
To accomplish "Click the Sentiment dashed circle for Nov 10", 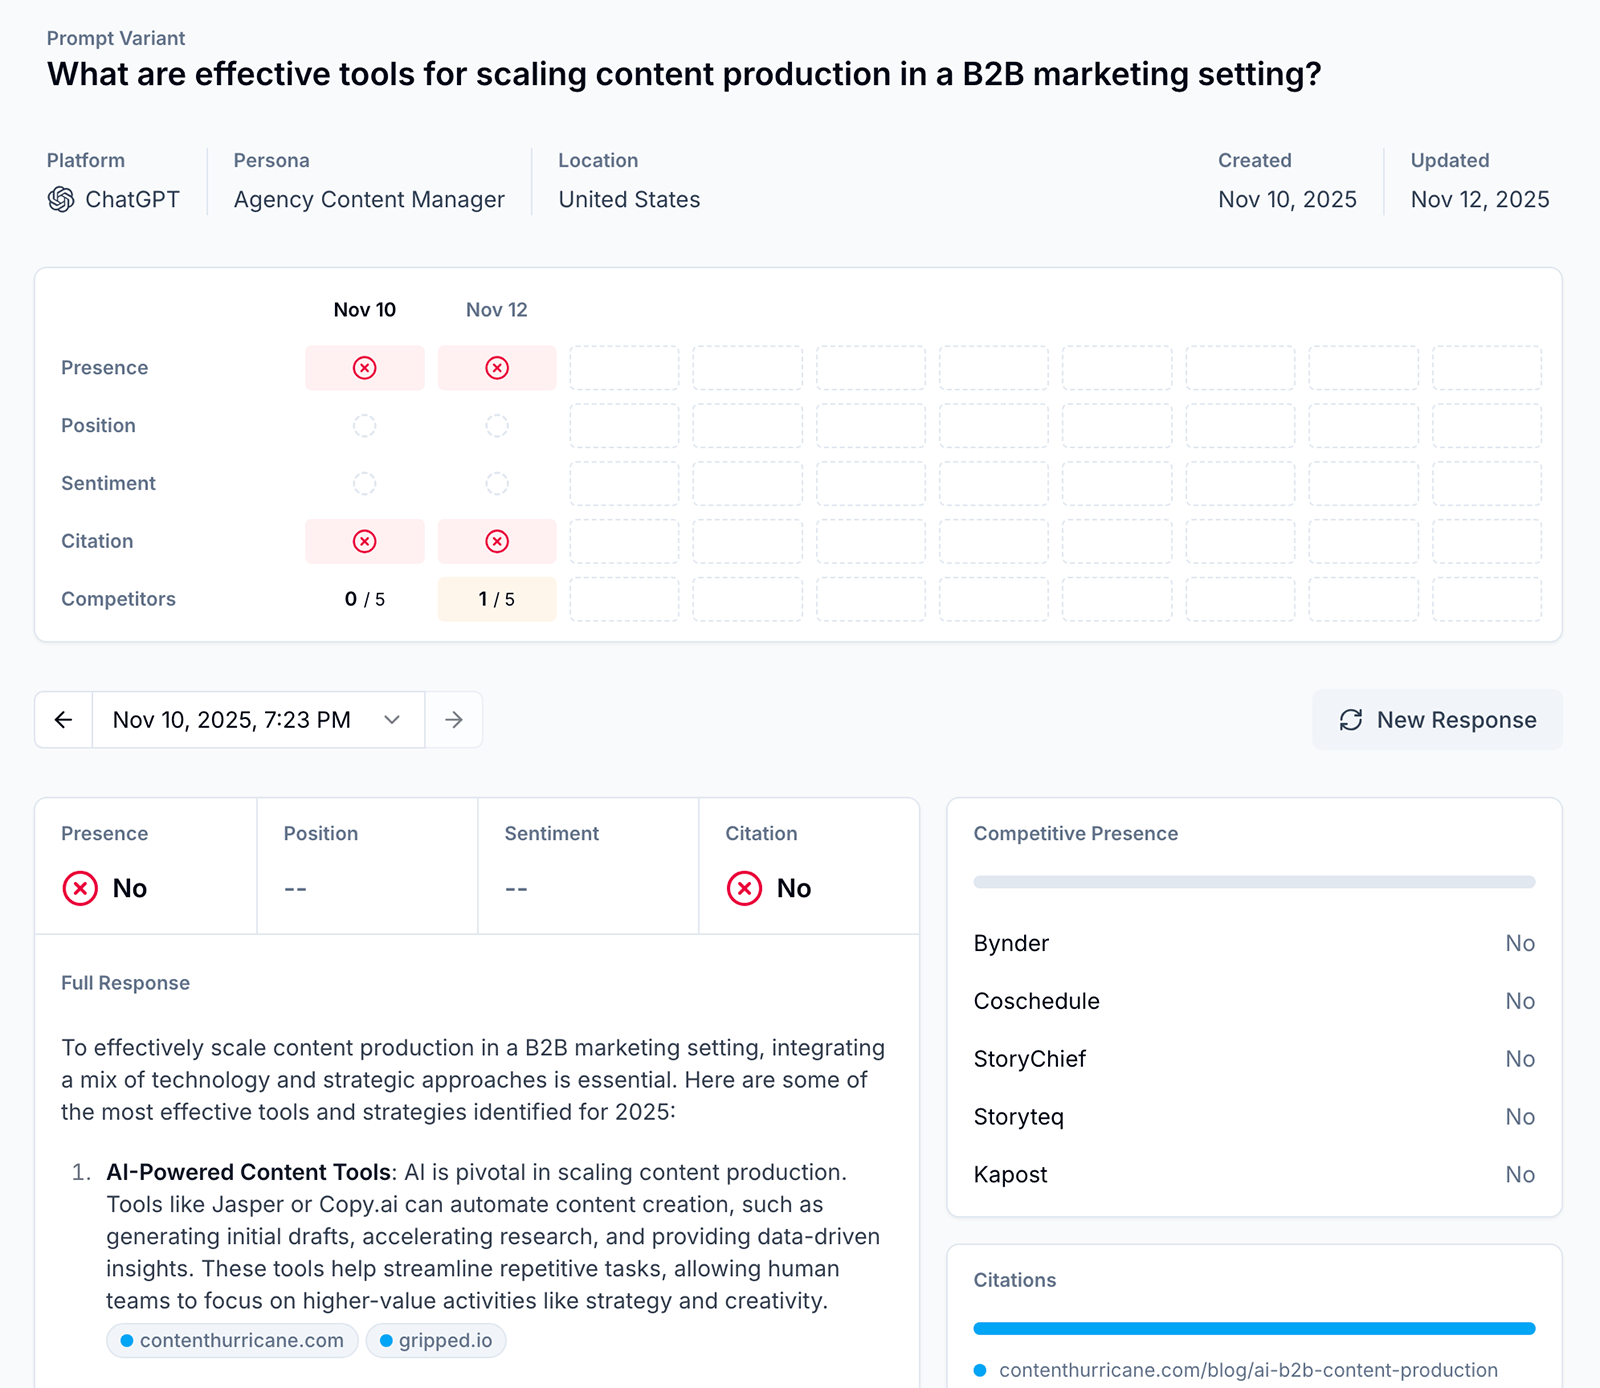I will 365,484.
